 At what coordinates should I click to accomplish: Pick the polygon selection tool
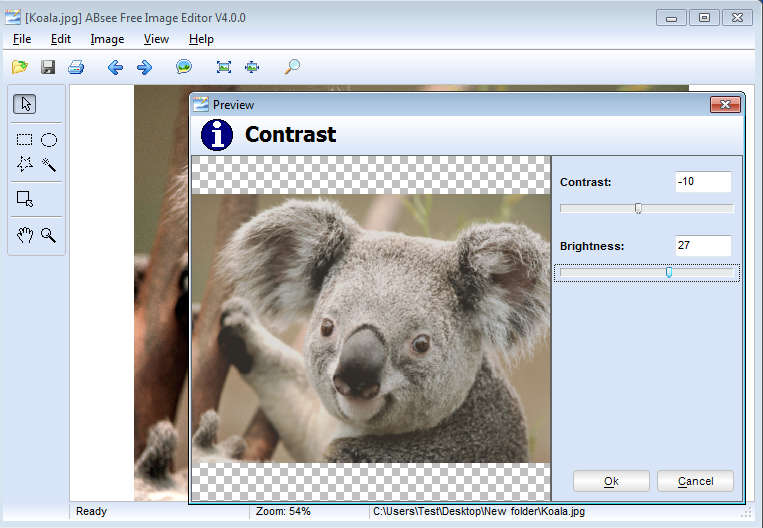coord(25,164)
